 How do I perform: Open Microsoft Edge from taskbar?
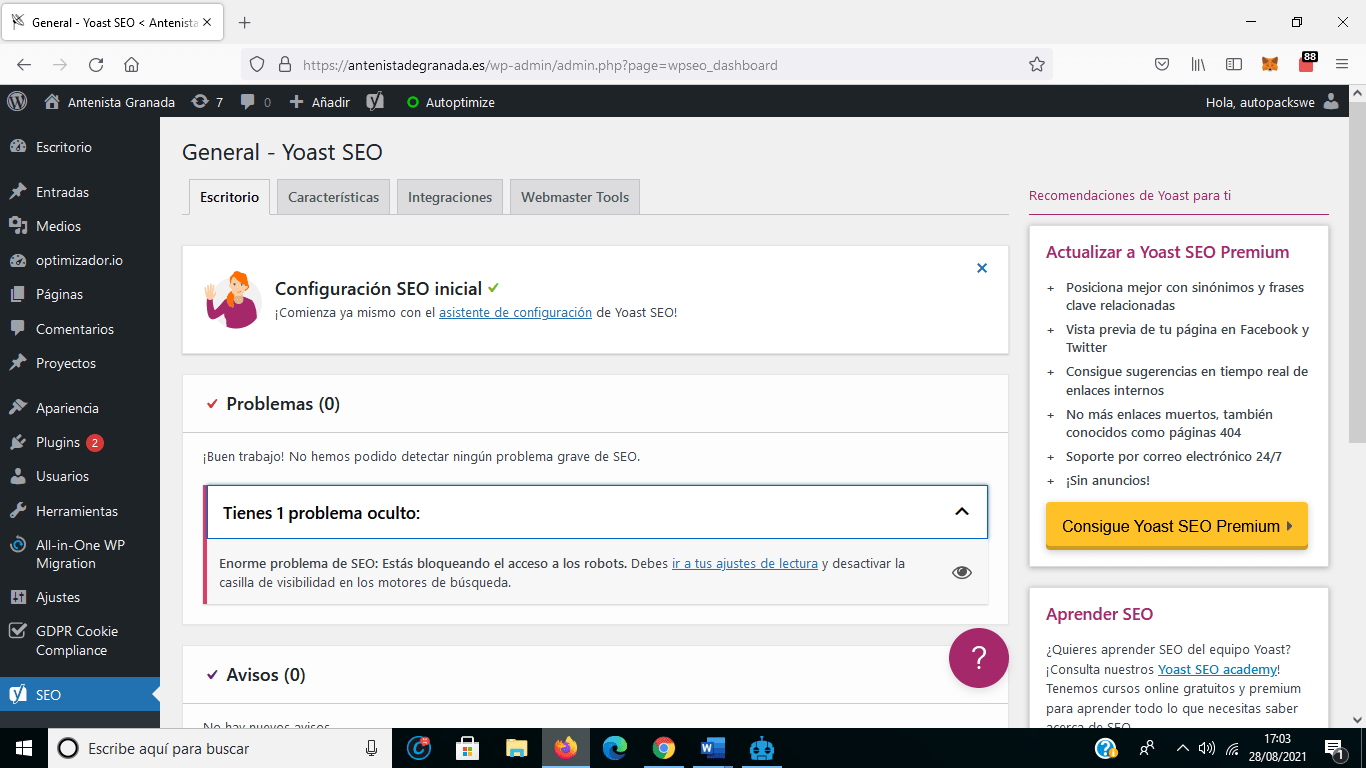(x=614, y=748)
